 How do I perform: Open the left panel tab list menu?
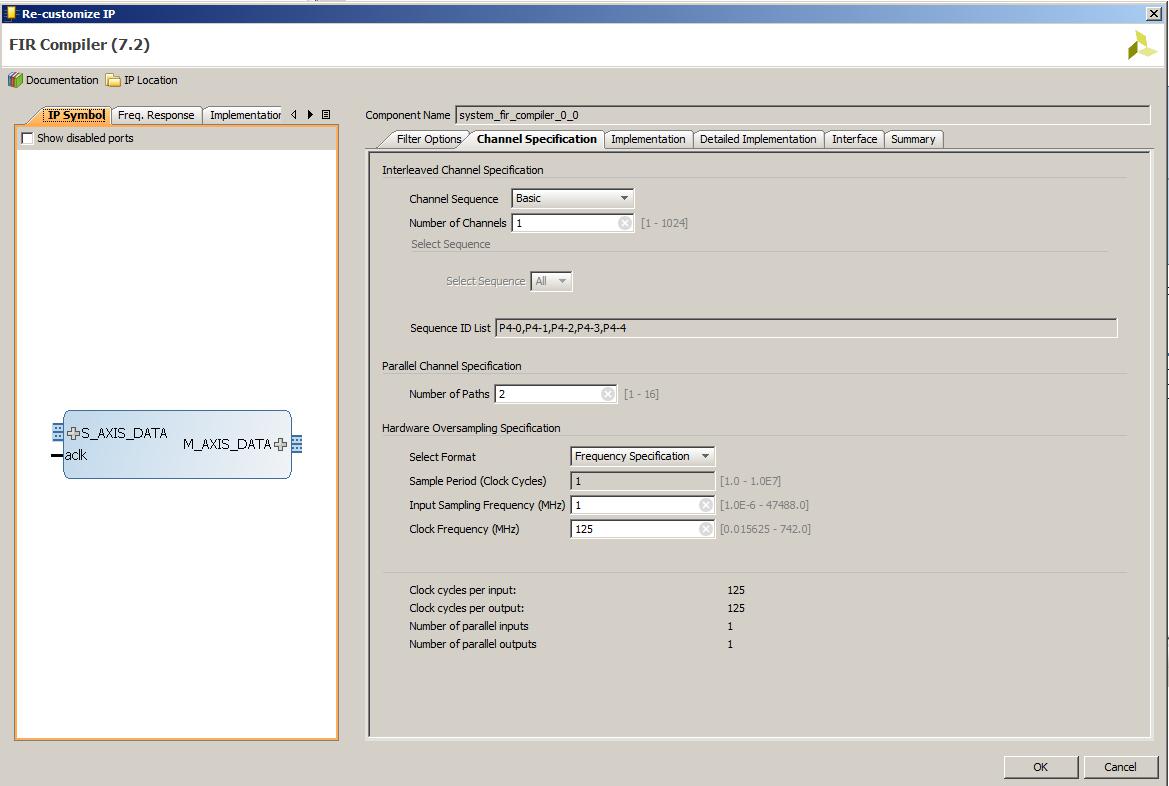tap(326, 115)
